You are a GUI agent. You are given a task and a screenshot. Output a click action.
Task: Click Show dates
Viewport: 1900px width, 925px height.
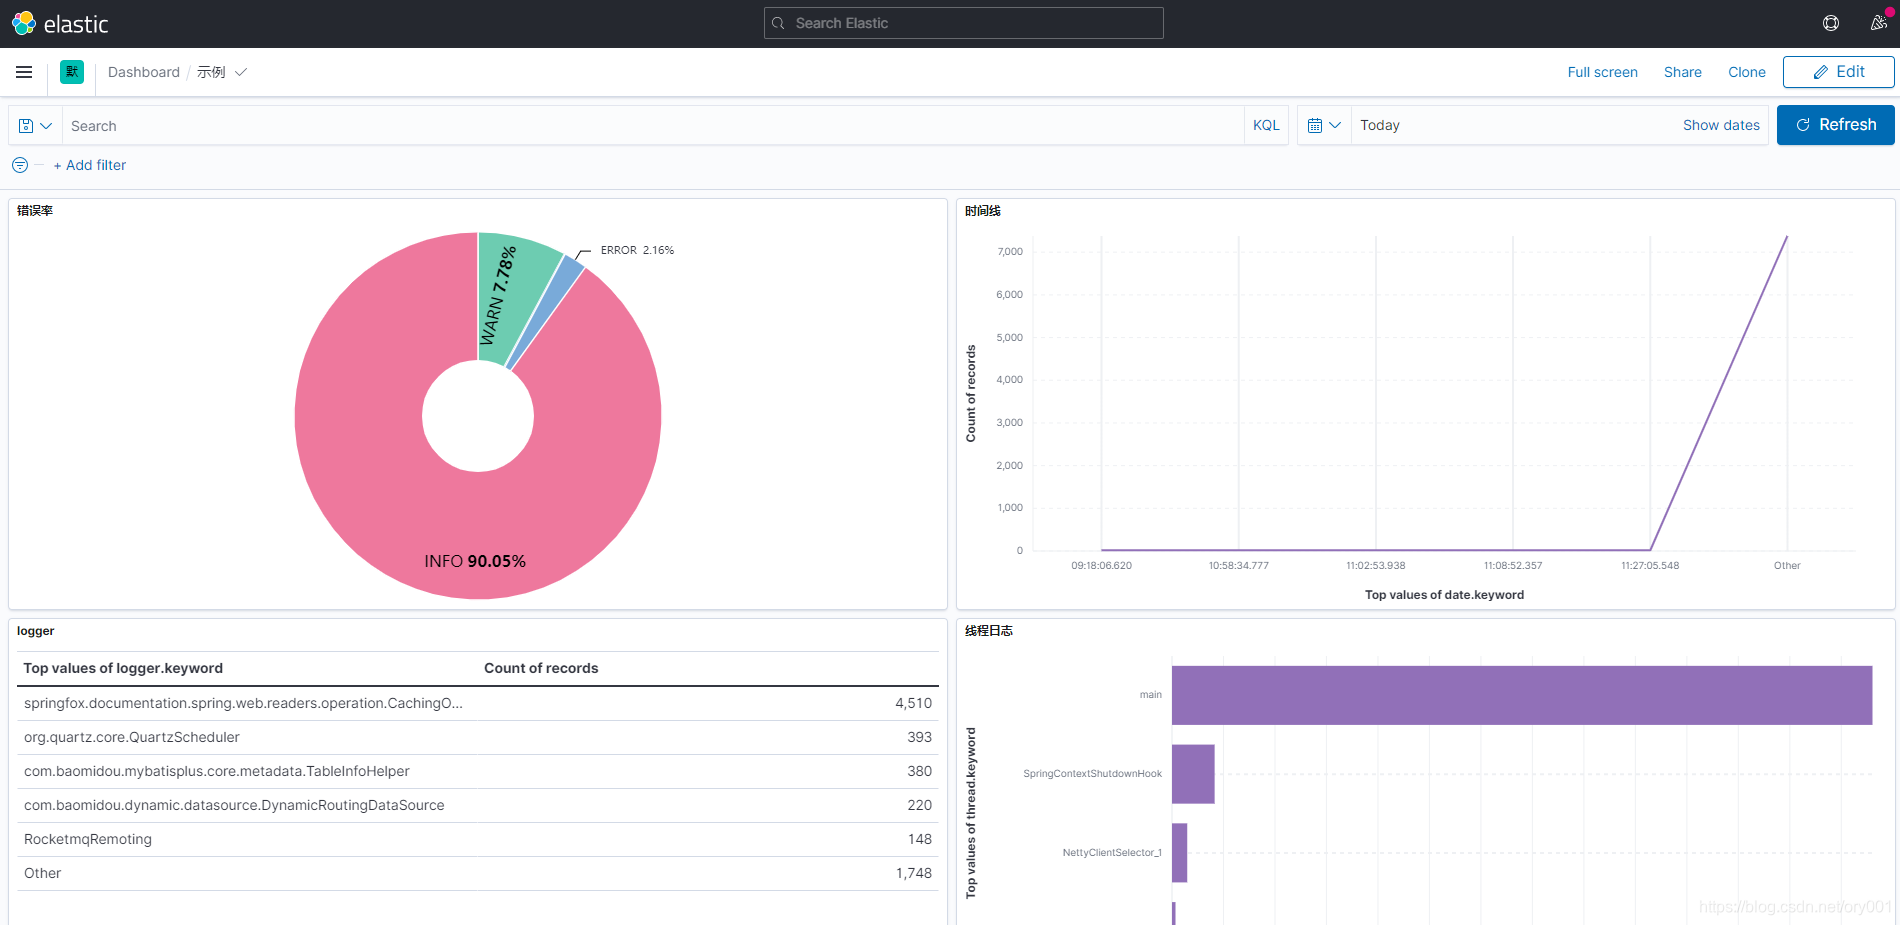pyautogui.click(x=1721, y=125)
